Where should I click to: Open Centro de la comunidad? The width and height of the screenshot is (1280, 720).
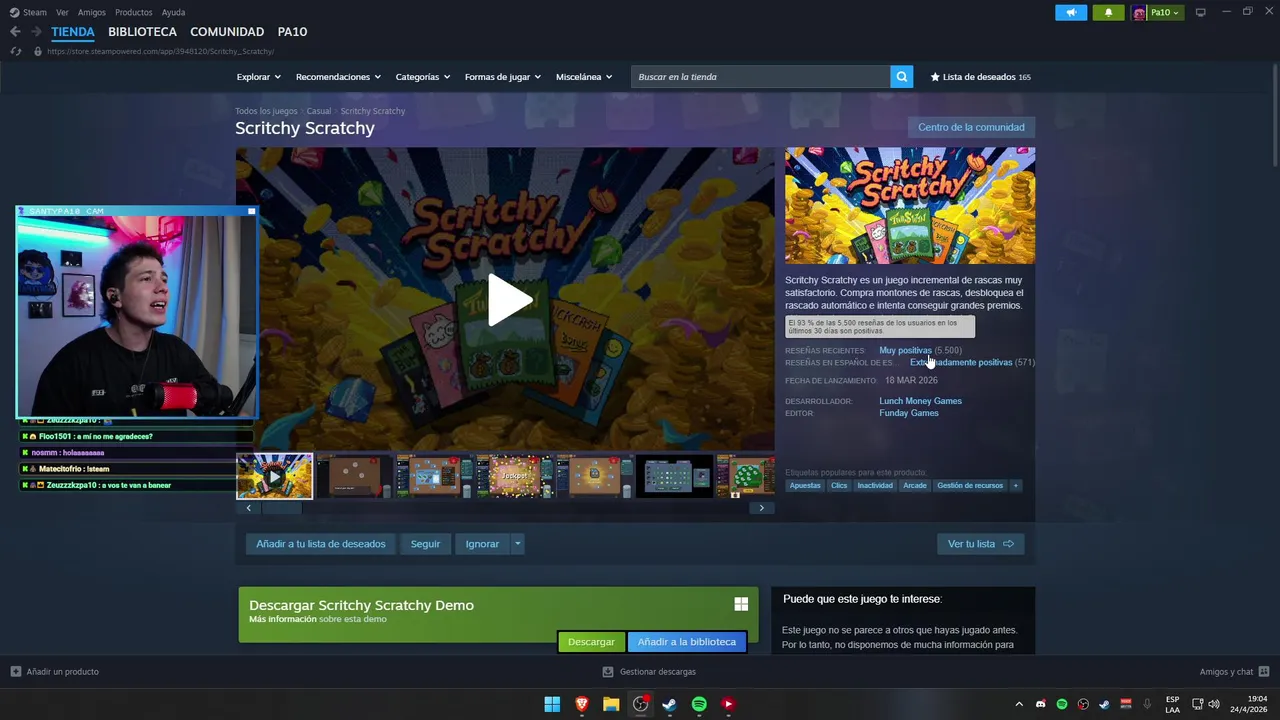tap(971, 127)
